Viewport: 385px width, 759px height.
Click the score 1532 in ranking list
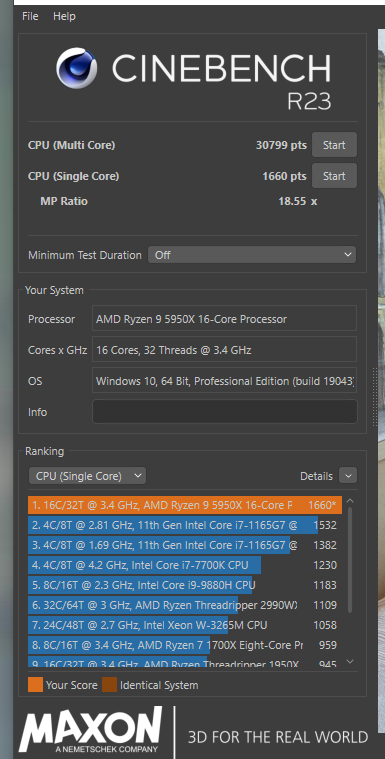[x=325, y=525]
